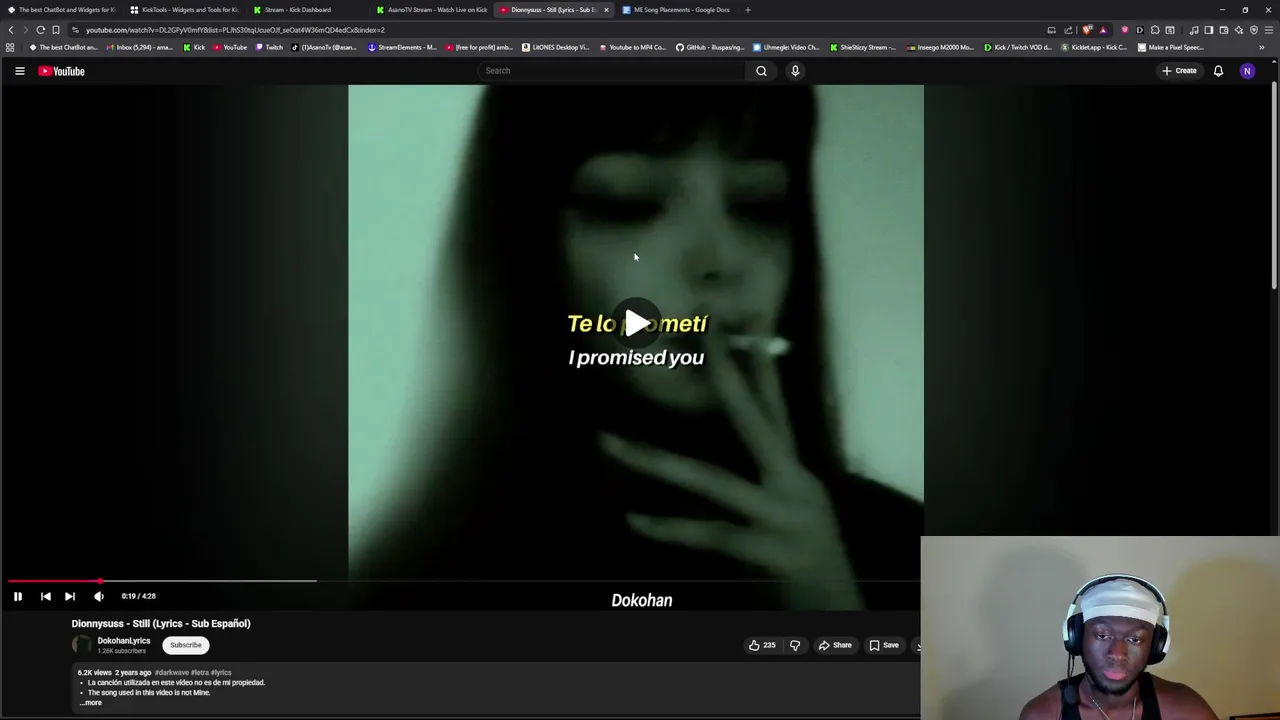The width and height of the screenshot is (1280, 720).
Task: Open the StreamElements bookmark
Action: (x=402, y=47)
